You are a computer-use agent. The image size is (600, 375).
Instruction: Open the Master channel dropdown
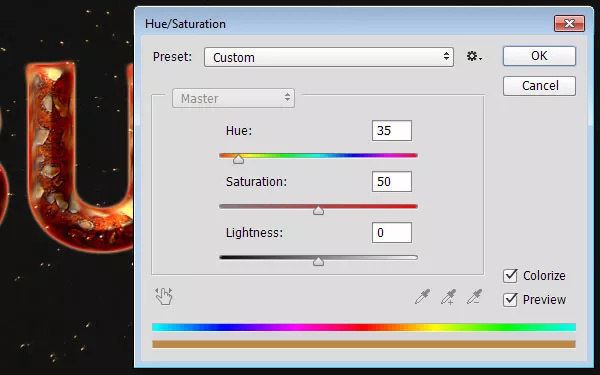(x=233, y=98)
